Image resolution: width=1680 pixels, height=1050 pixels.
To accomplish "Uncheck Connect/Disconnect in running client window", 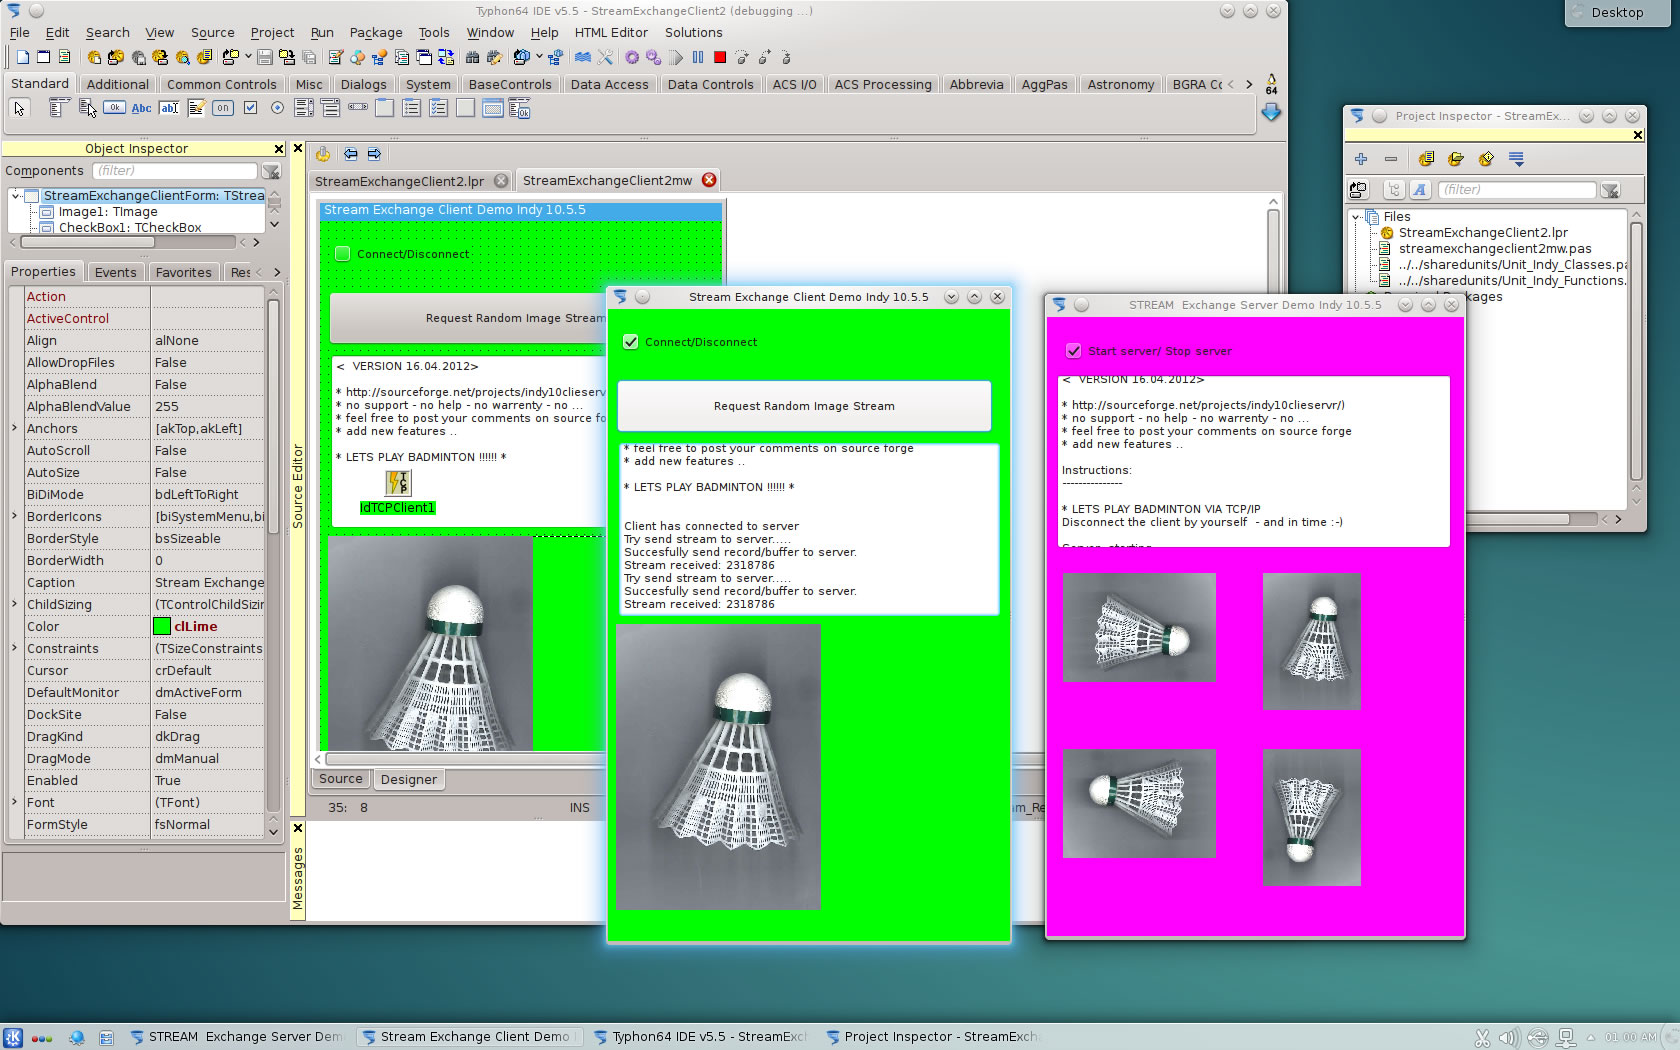I will click(x=631, y=342).
